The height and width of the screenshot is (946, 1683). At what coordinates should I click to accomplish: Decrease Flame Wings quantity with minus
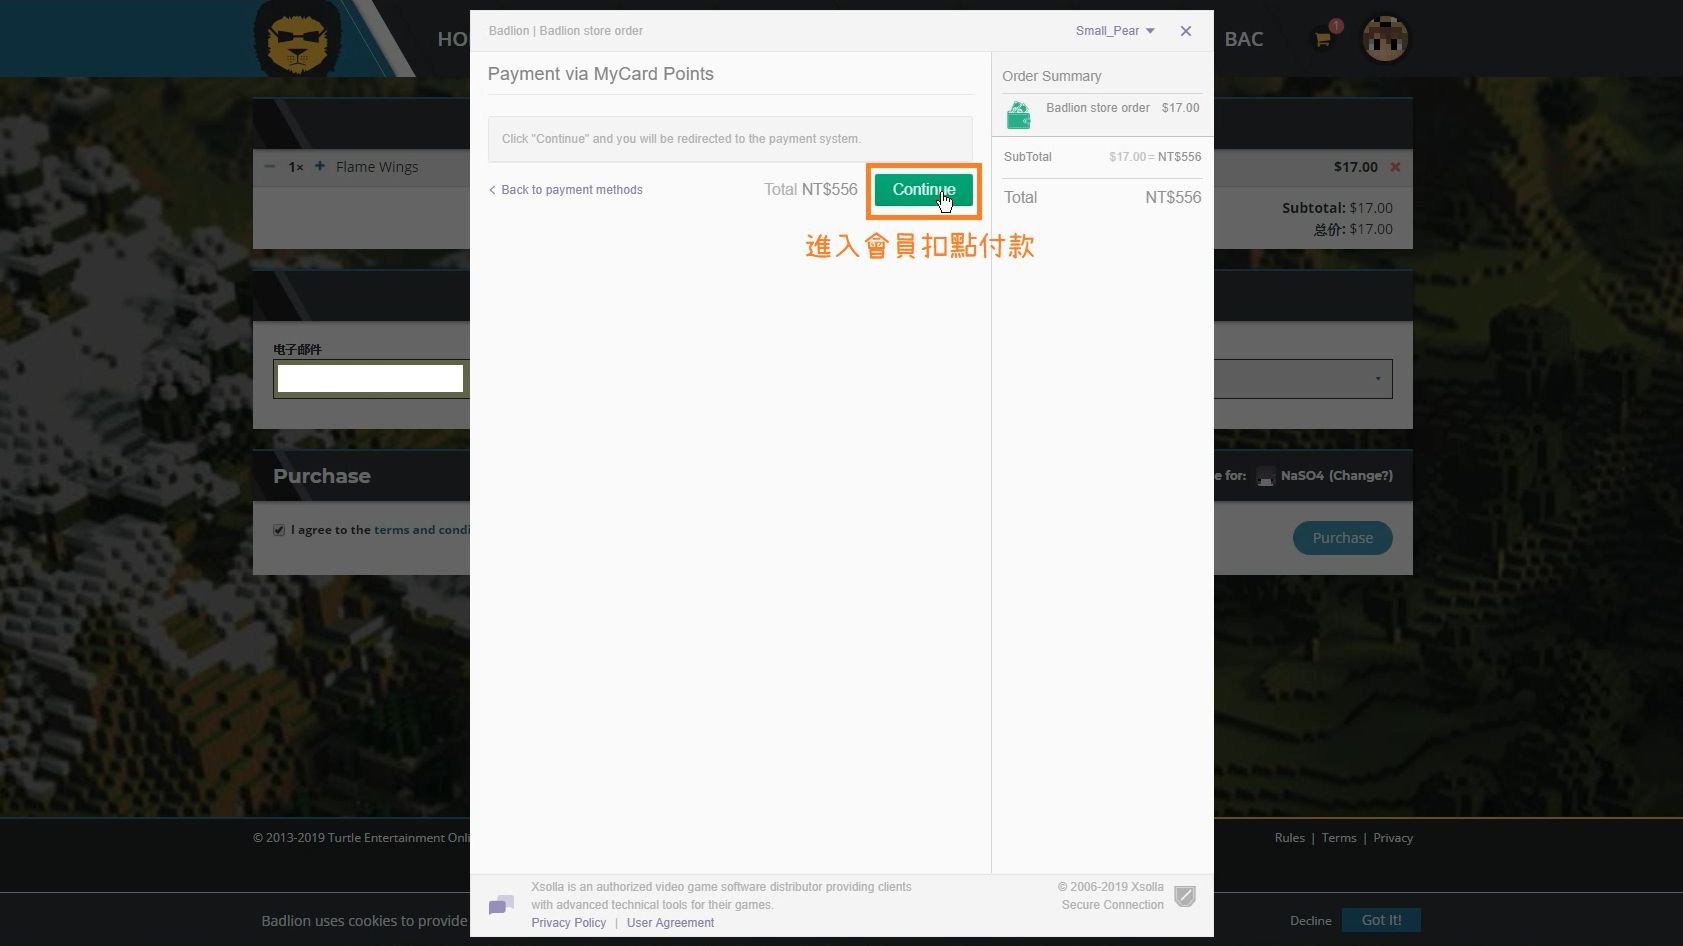(x=270, y=166)
